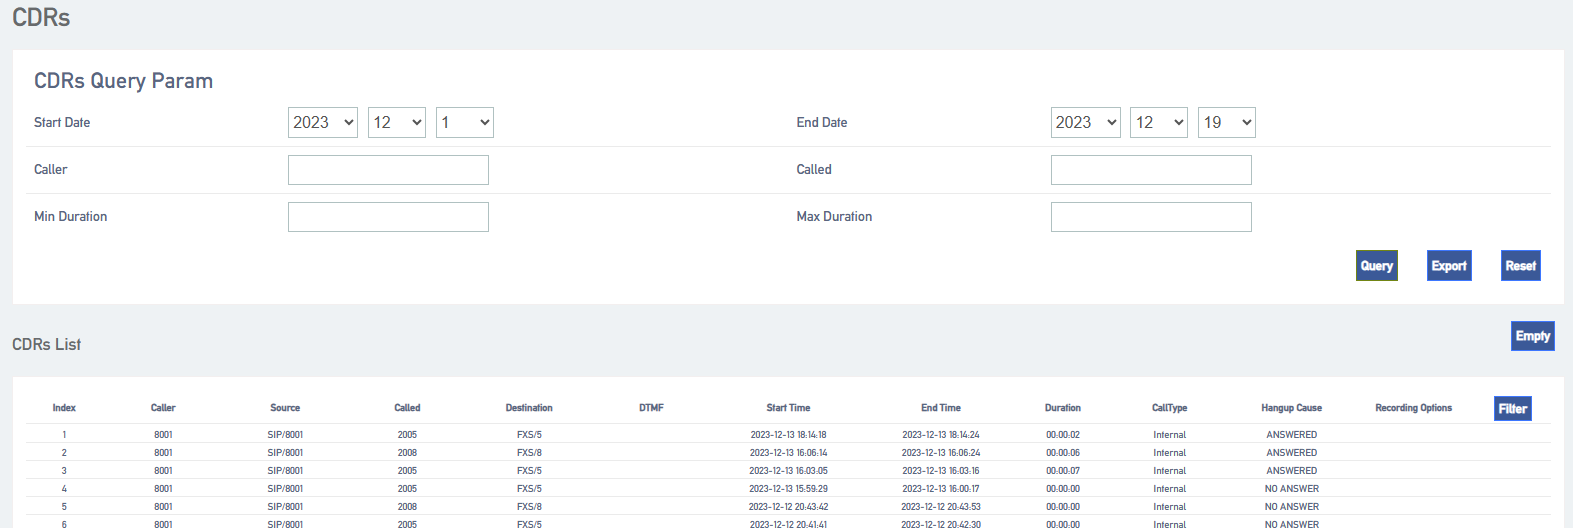1573x528 pixels.
Task: Select start time 2023-12-13 15:59:29
Action: click(788, 489)
